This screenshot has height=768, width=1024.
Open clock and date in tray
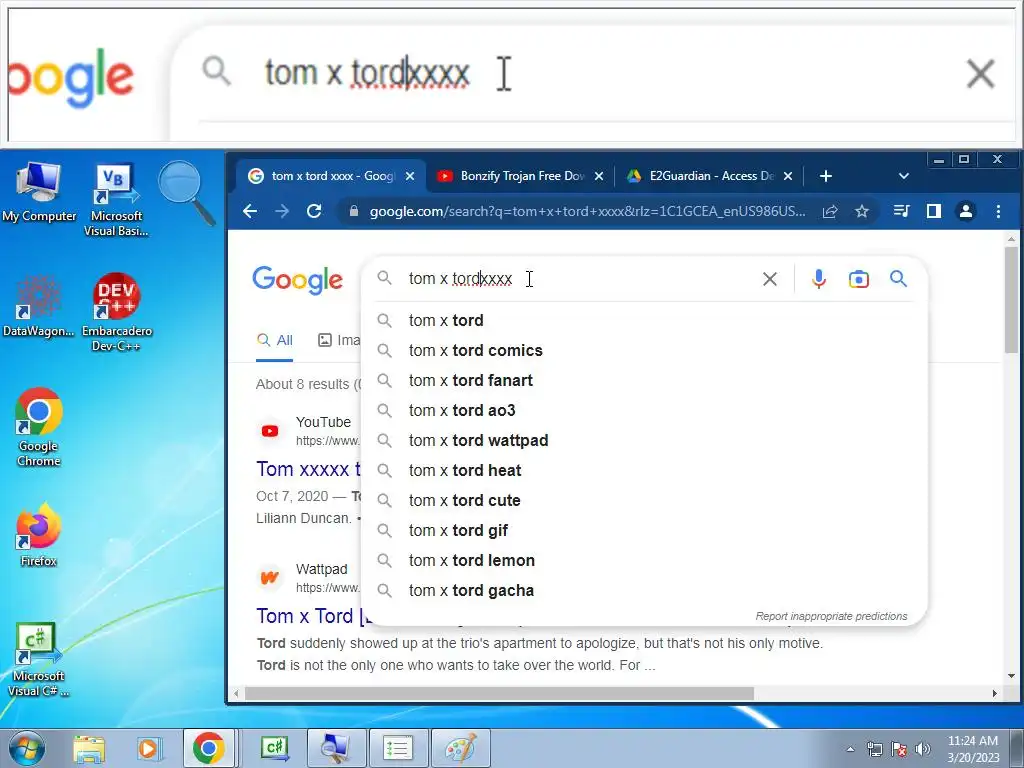[x=973, y=749]
